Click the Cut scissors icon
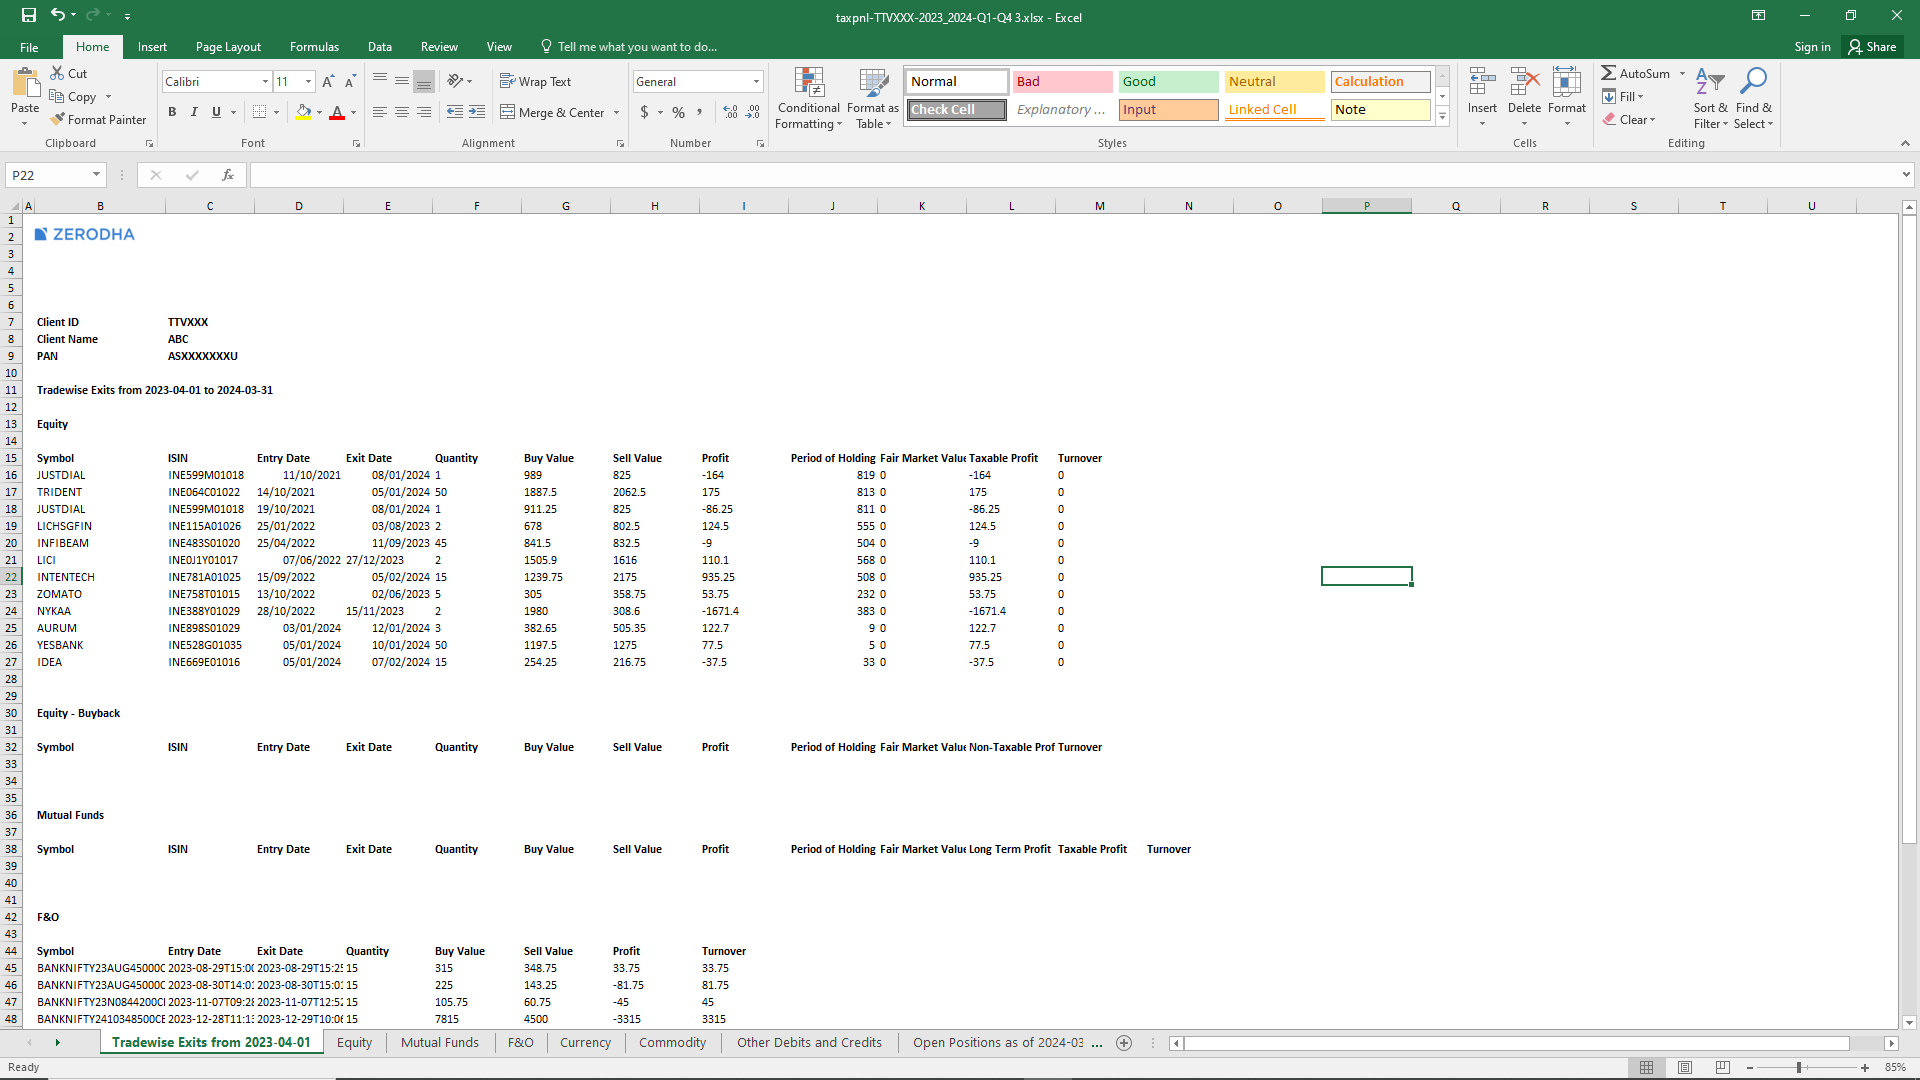Screen dimensions: 1920x1080 coord(58,73)
